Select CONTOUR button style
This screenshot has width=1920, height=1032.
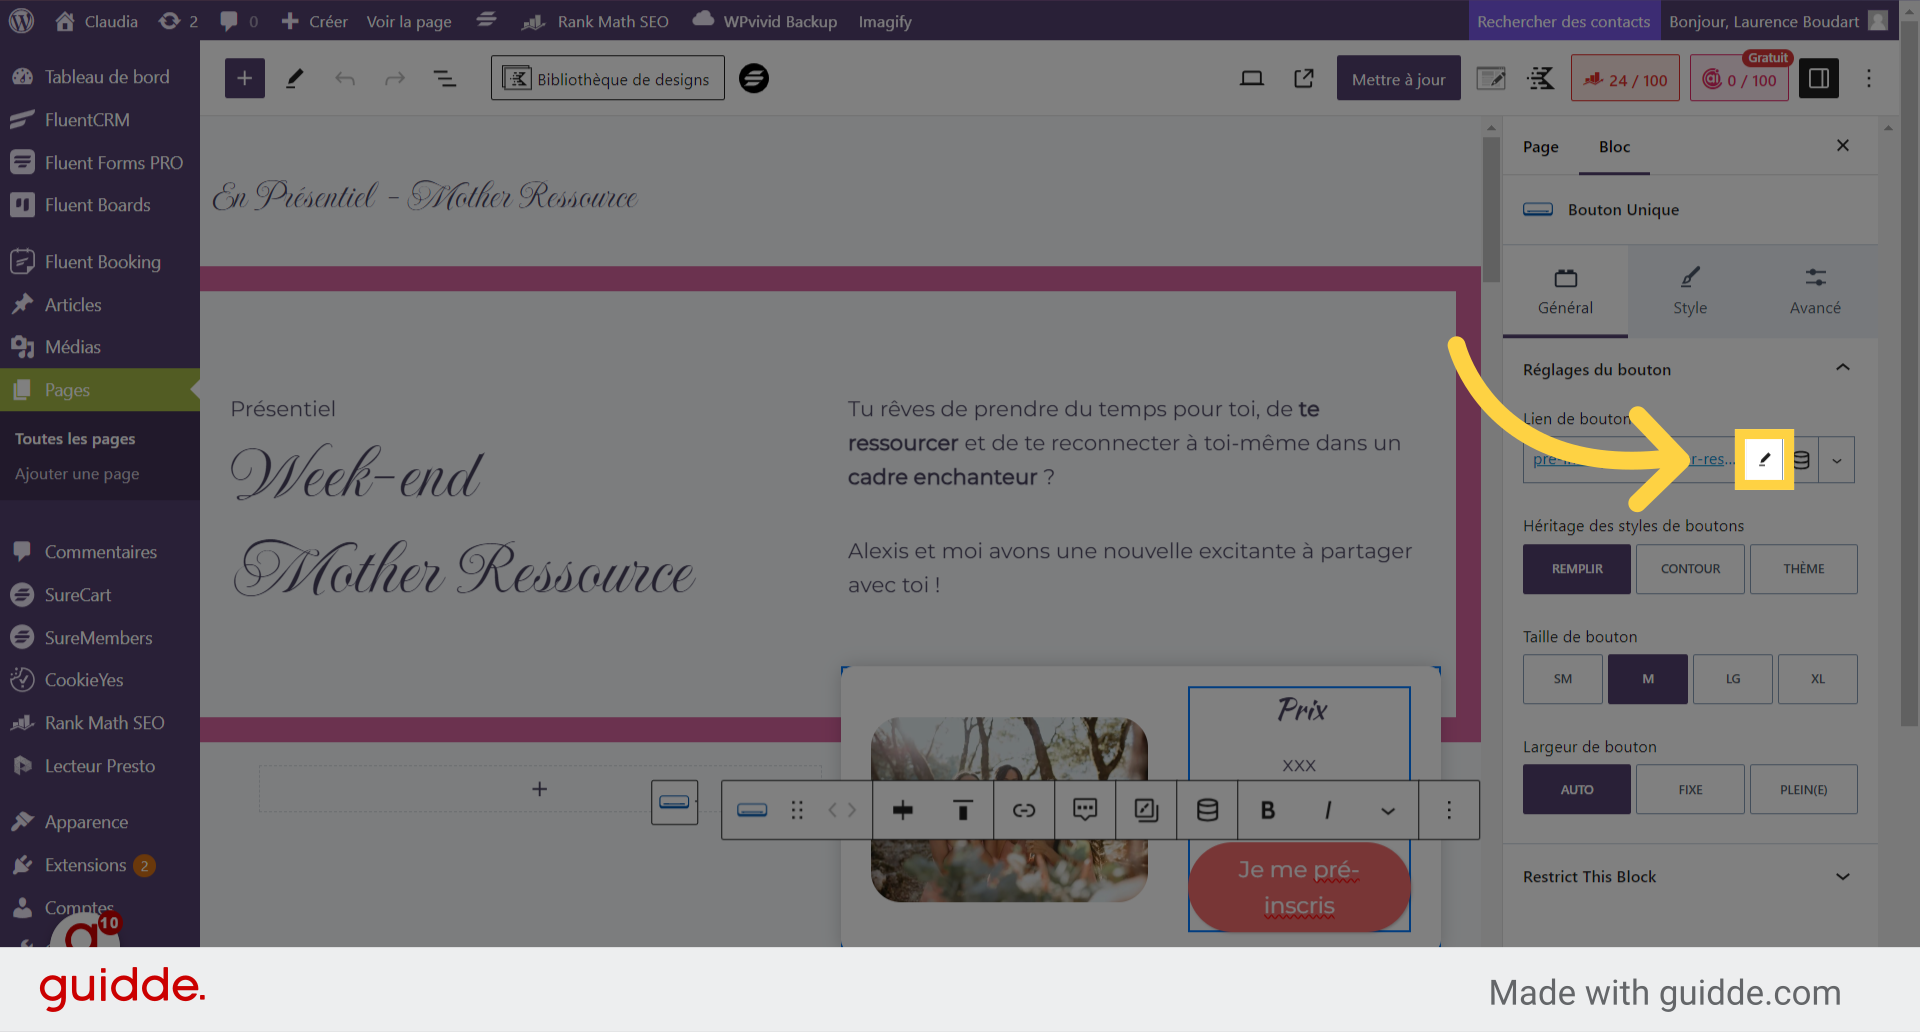point(1691,569)
